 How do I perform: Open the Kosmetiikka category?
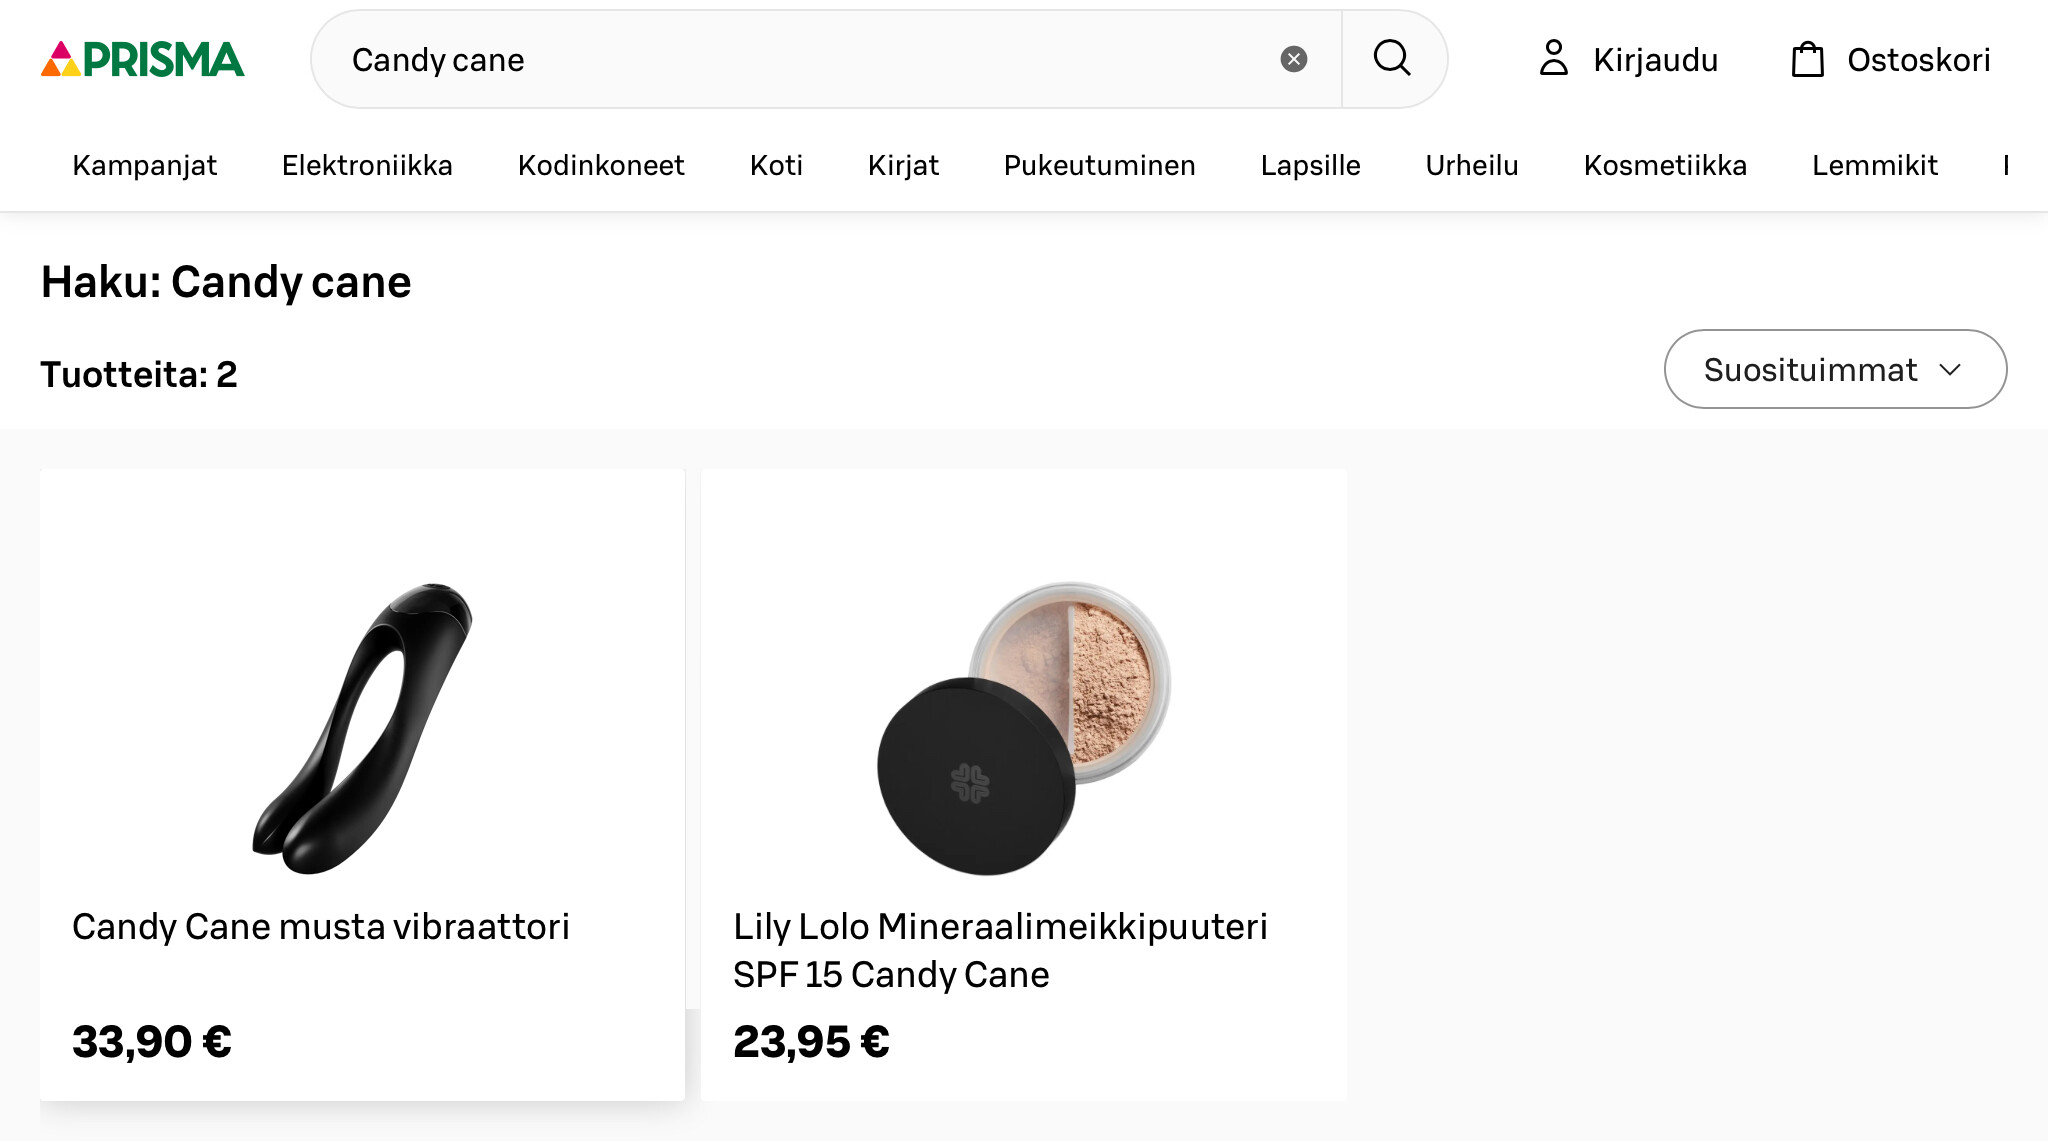point(1665,166)
